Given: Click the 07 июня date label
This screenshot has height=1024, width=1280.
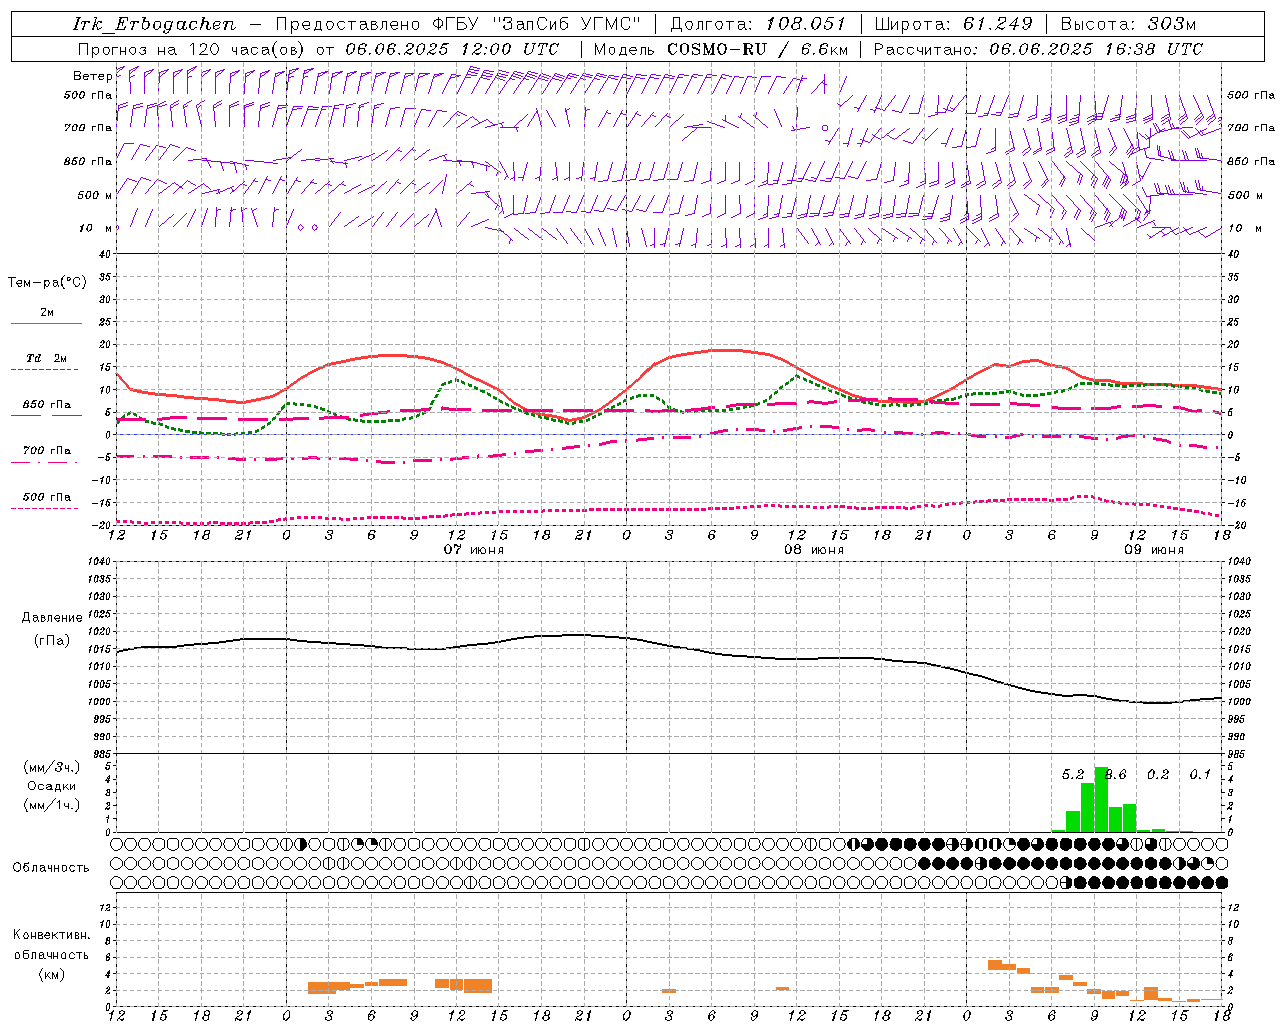Looking at the screenshot, I should coord(474,550).
